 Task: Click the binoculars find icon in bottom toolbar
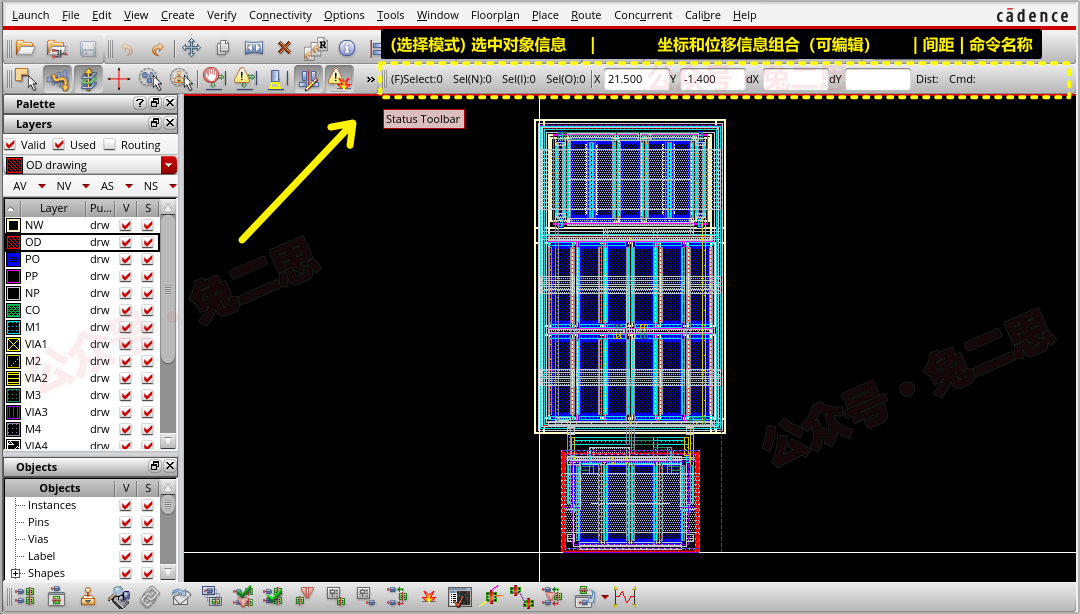tap(118, 597)
